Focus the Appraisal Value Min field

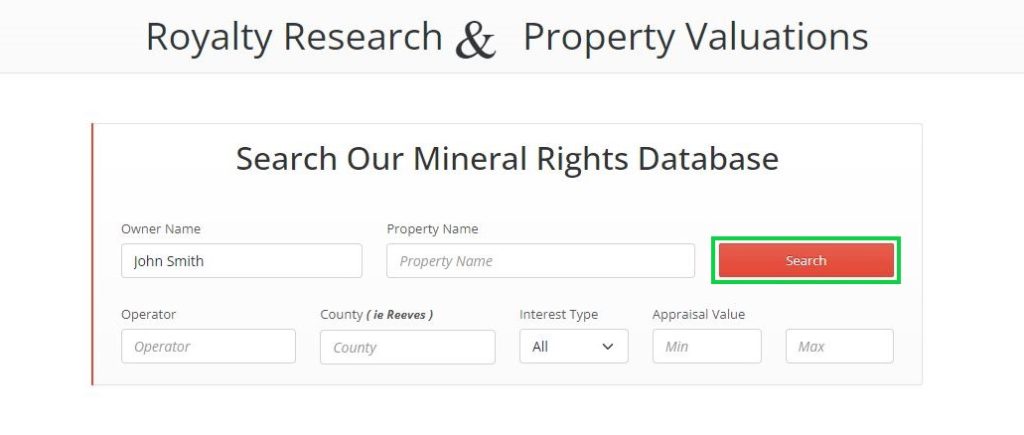point(706,347)
